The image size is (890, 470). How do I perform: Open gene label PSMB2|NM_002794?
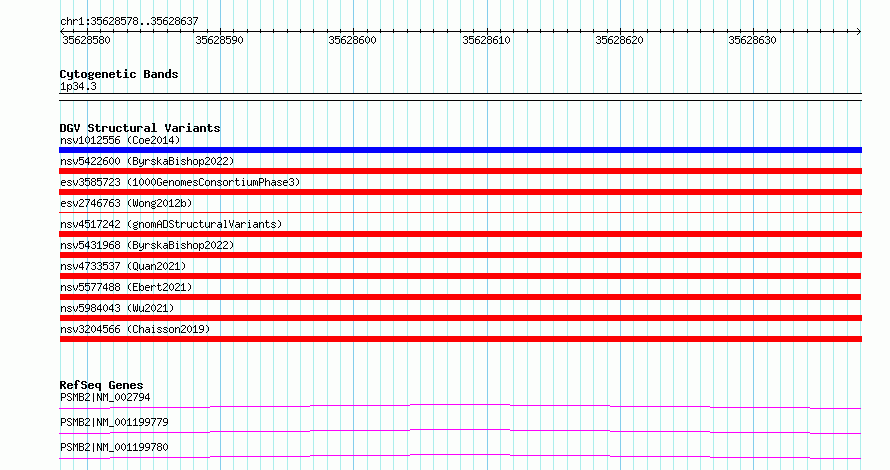[105, 397]
